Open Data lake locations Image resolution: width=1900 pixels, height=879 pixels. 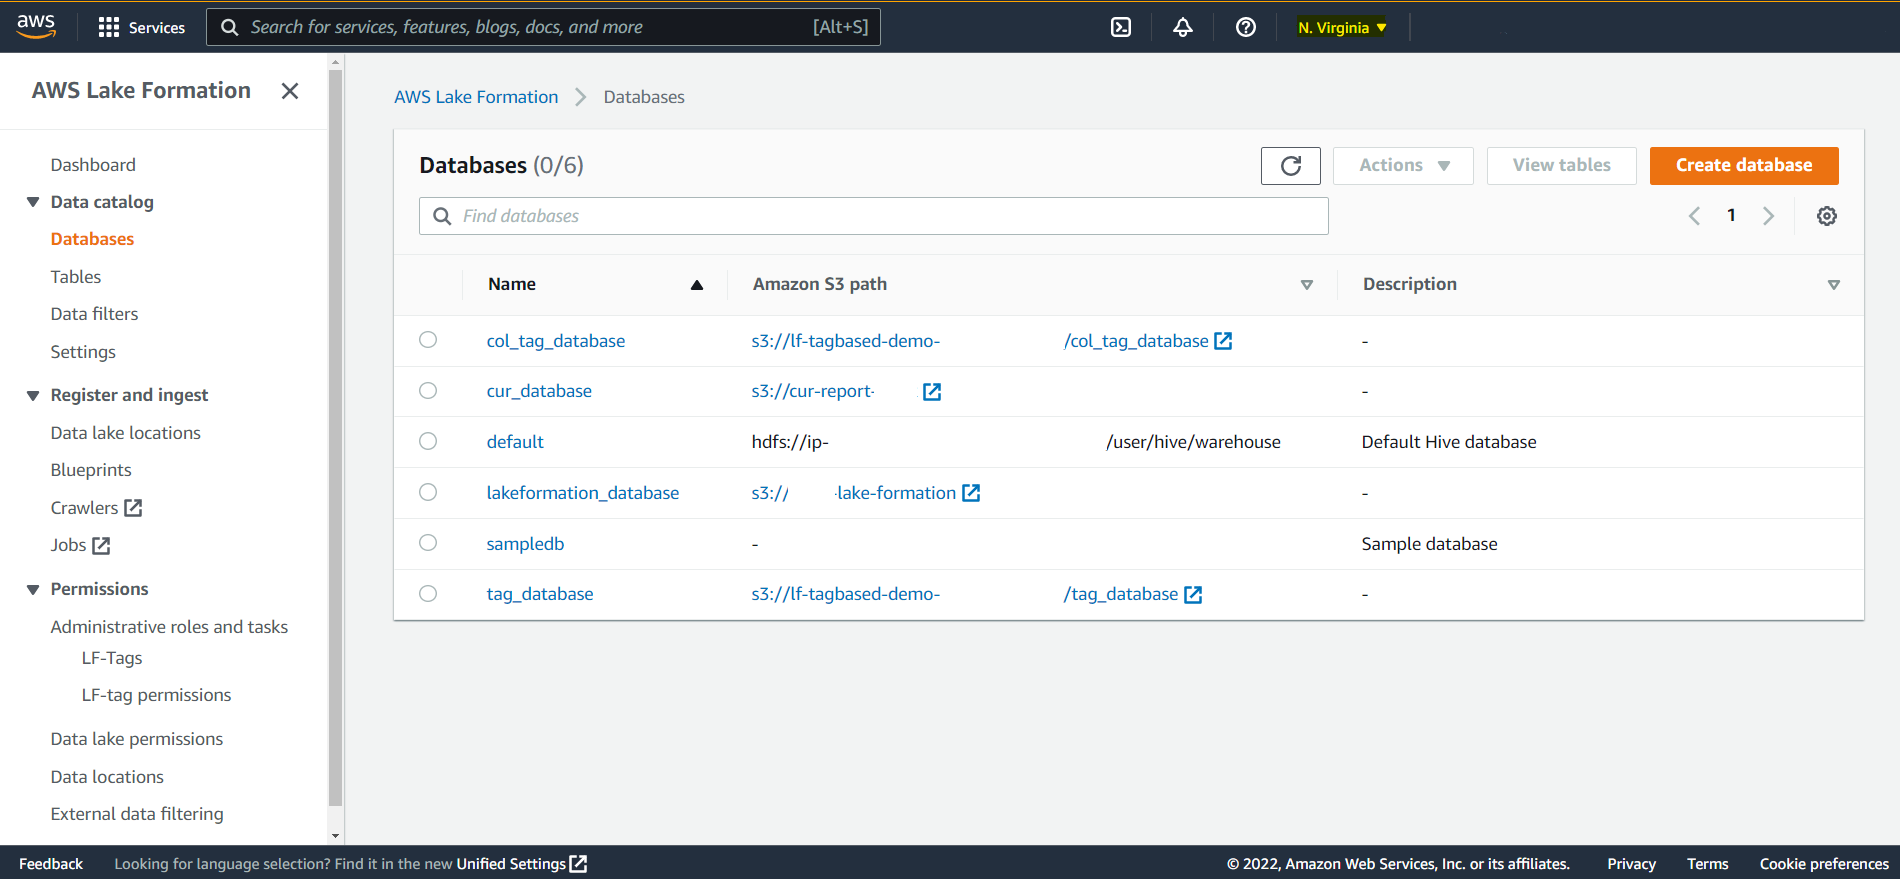click(126, 433)
